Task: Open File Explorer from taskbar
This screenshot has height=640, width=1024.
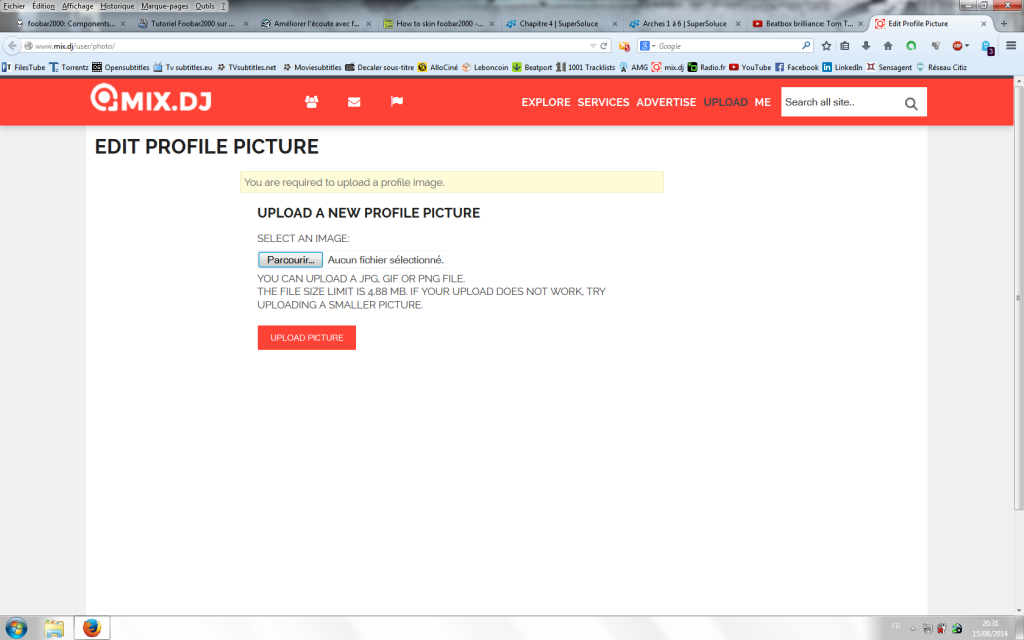Action: click(x=54, y=628)
